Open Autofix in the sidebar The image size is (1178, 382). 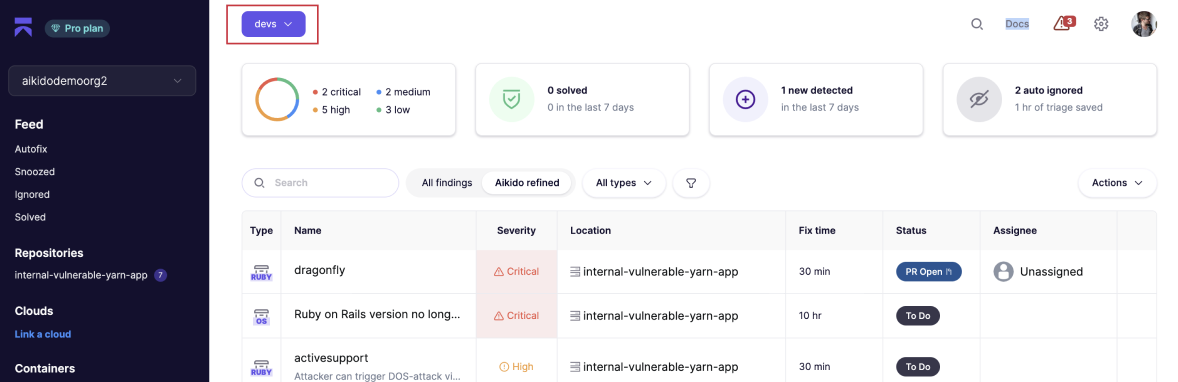coord(31,150)
